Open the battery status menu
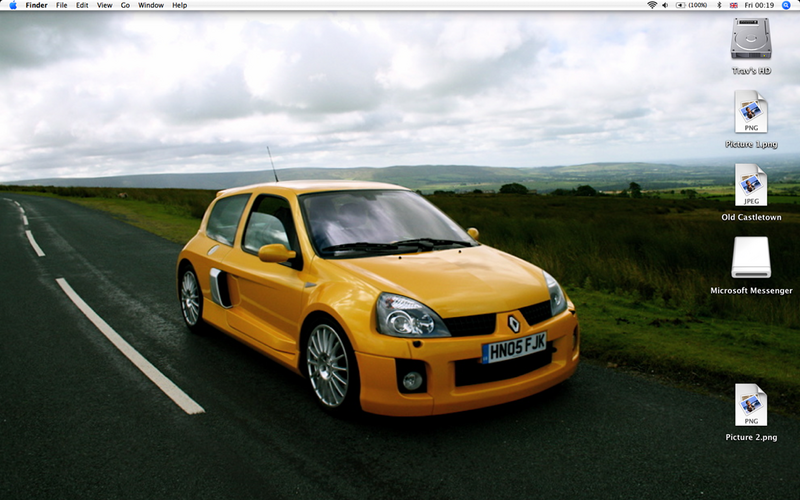The image size is (800, 500). tap(691, 5)
